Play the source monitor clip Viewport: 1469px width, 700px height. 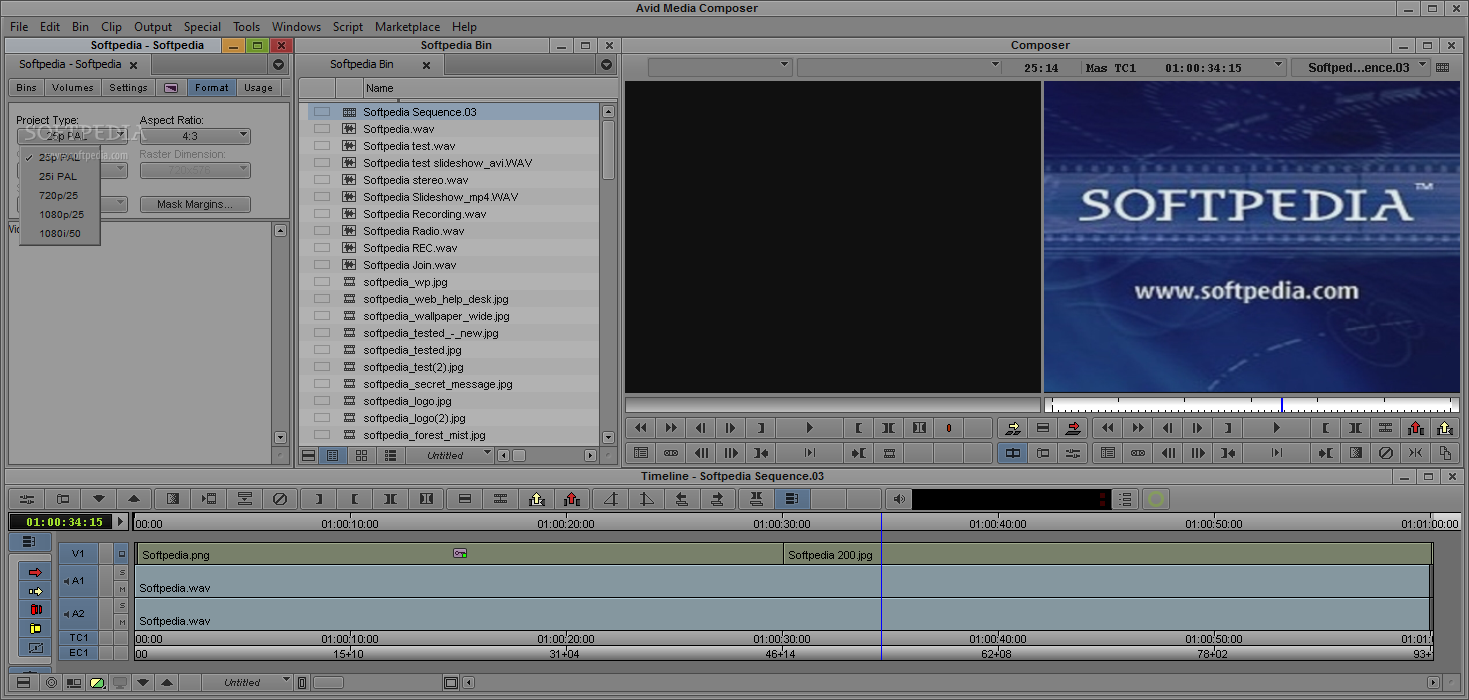point(810,428)
